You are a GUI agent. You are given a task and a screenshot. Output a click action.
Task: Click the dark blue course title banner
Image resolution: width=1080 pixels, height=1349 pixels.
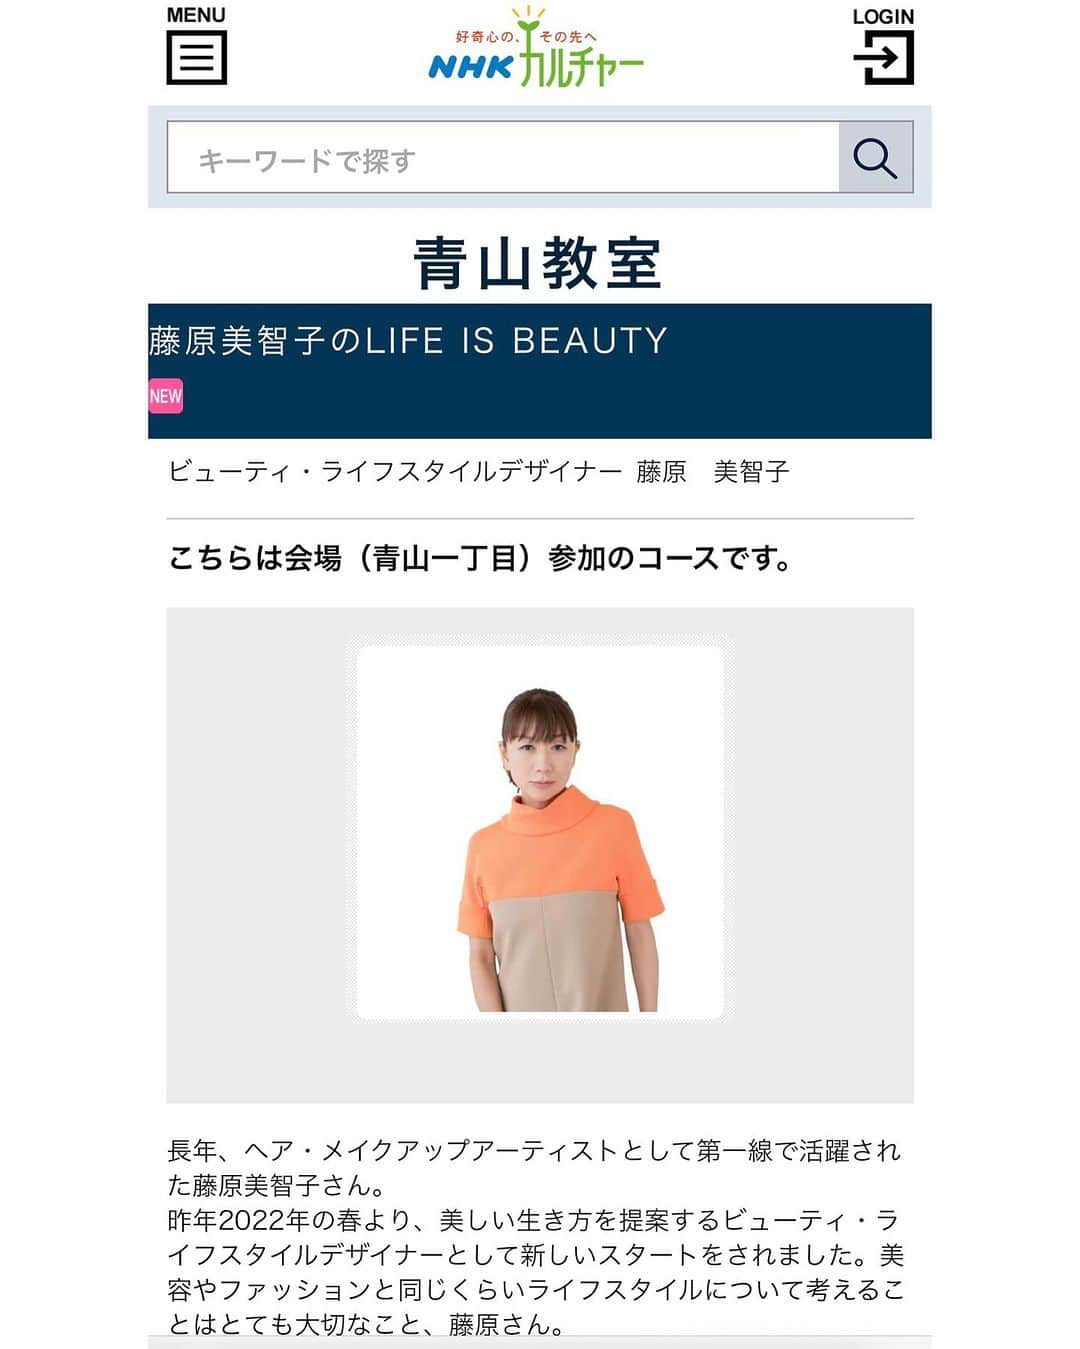pos(540,371)
